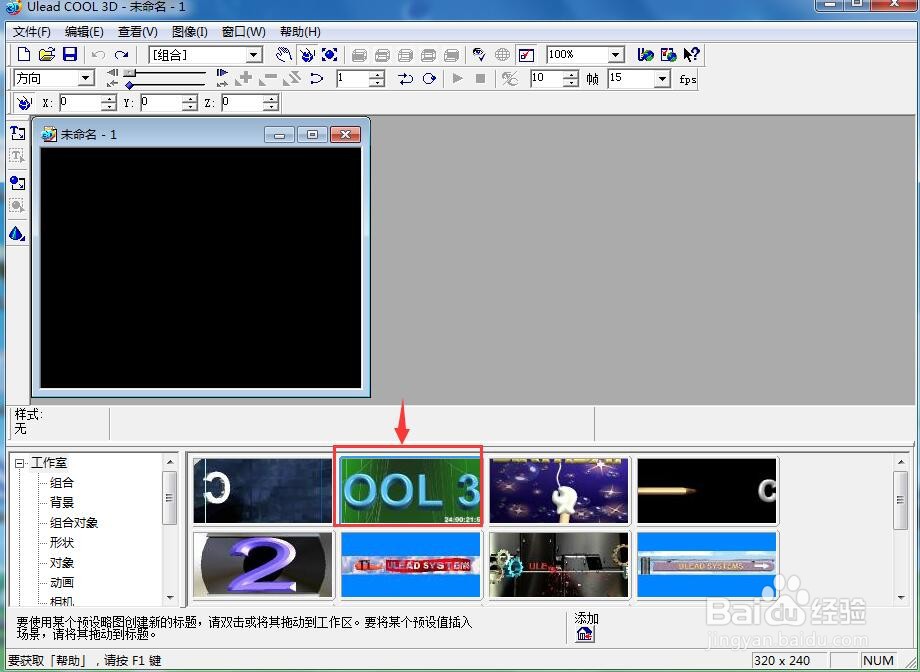The image size is (920, 672).
Task: Collapse the 工作室 tree node
Action: pos(19,463)
